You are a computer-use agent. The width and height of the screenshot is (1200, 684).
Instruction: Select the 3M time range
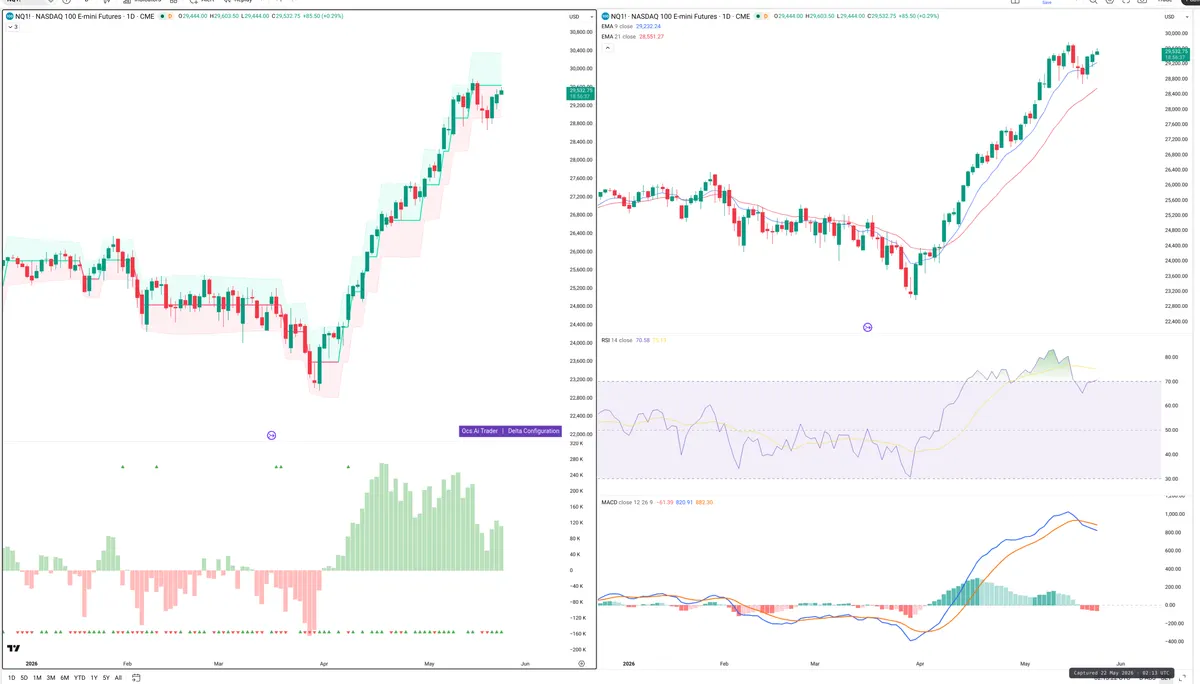(x=51, y=678)
